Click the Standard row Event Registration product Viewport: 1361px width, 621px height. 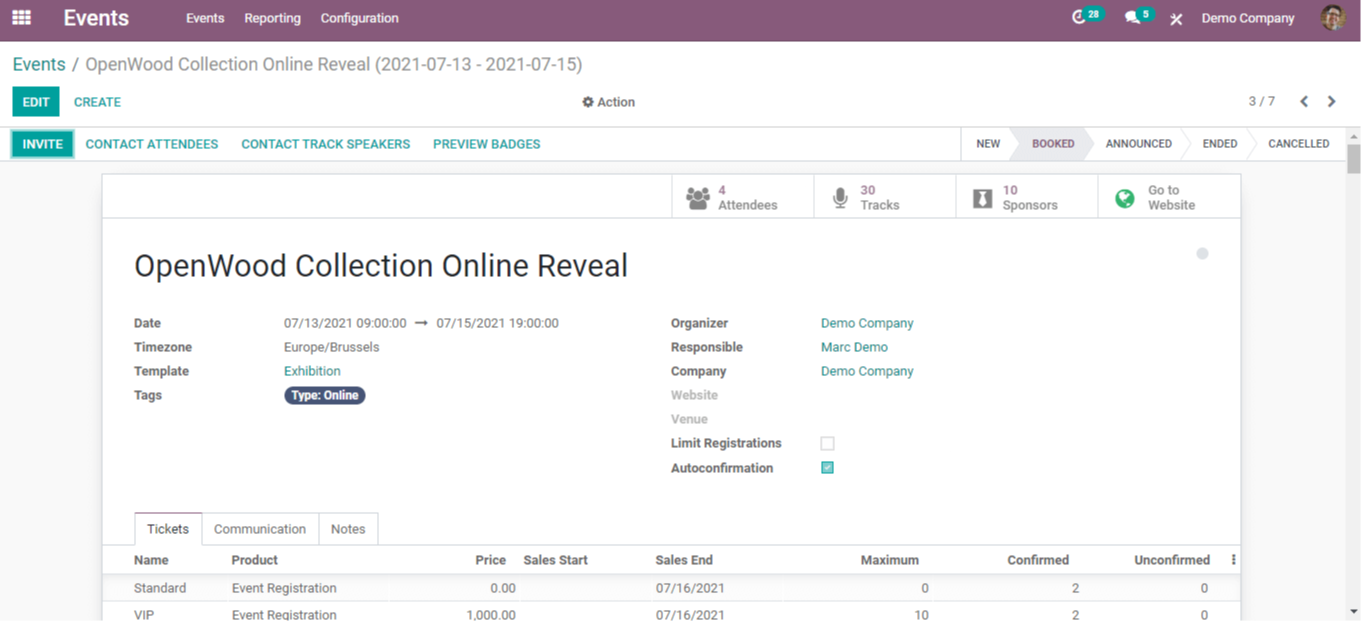[x=284, y=588]
